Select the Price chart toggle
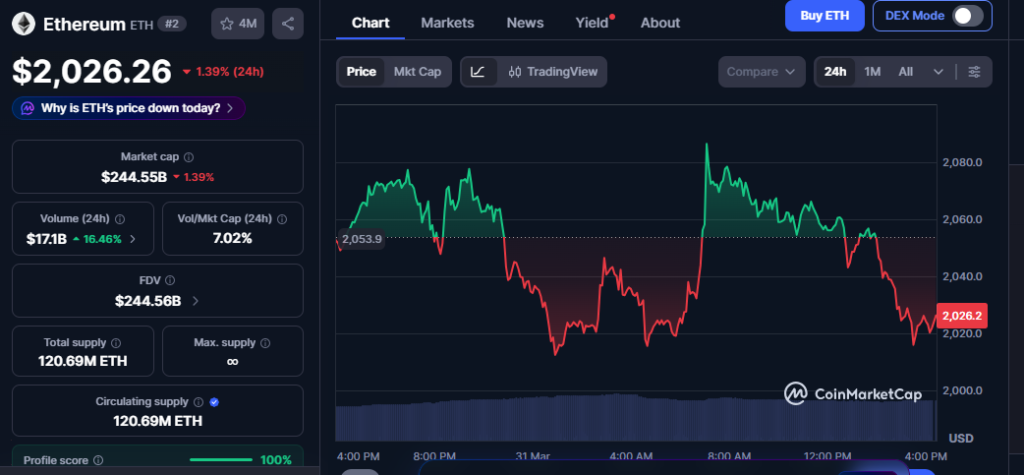Image resolution: width=1024 pixels, height=475 pixels. tap(361, 71)
